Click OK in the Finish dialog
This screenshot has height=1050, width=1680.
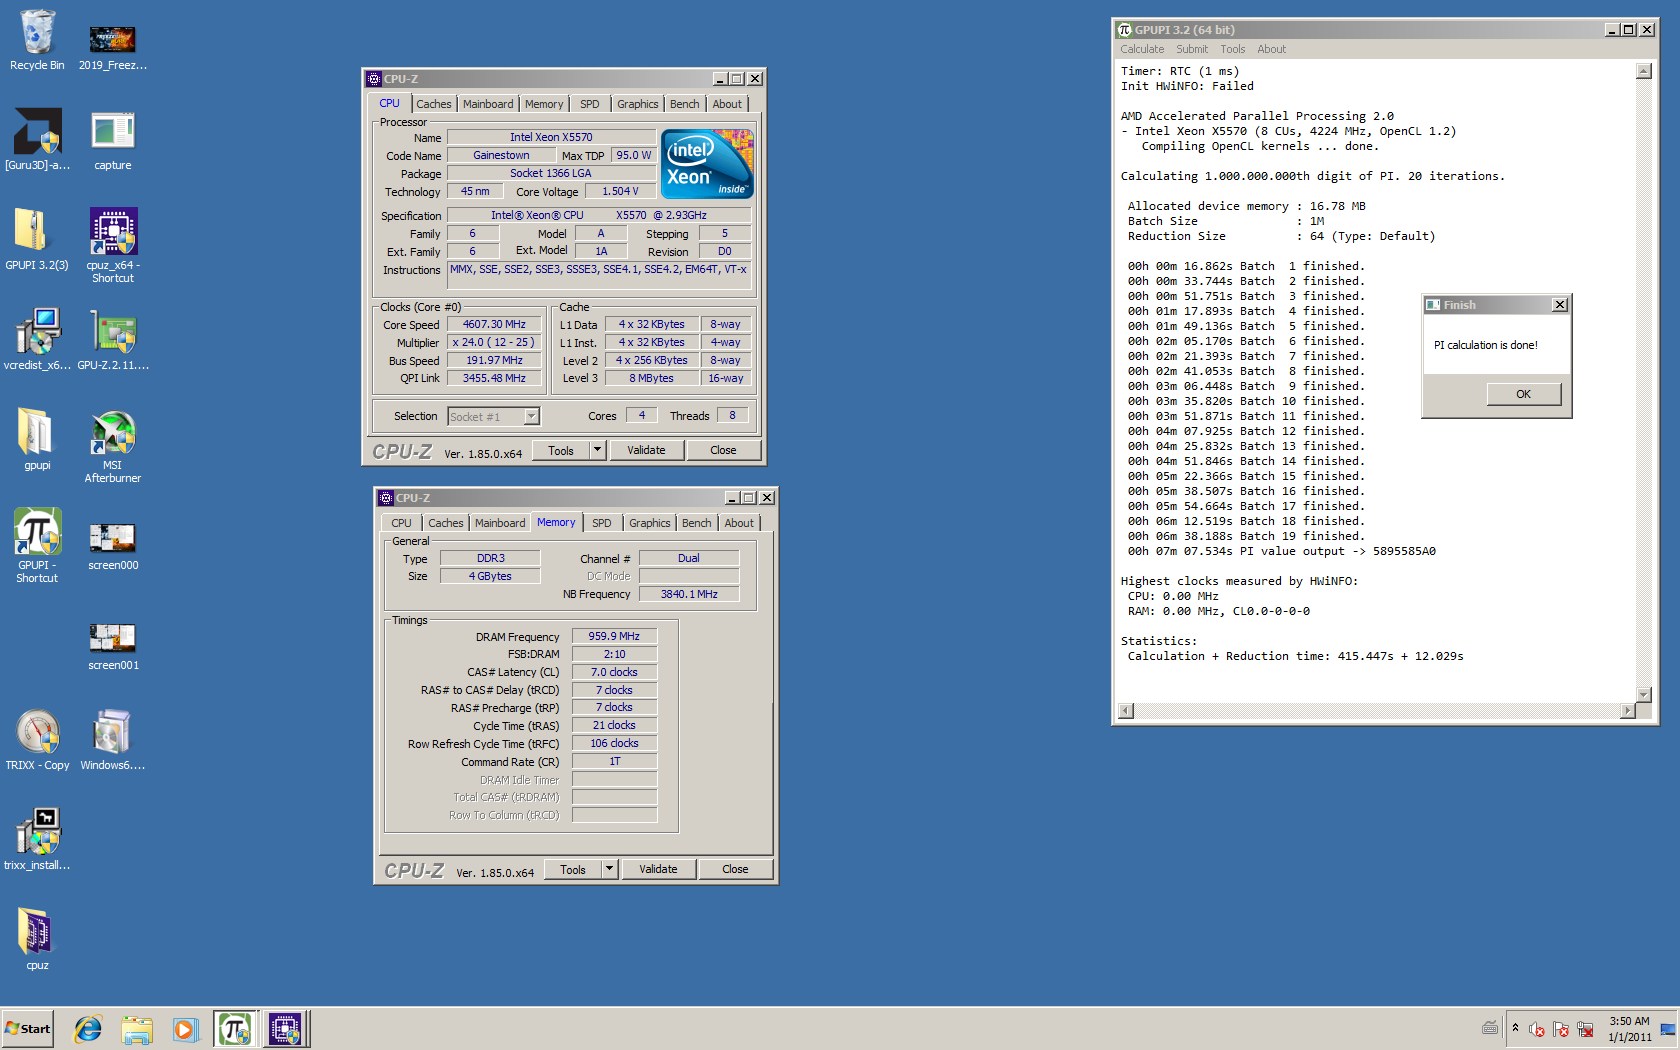point(1523,394)
